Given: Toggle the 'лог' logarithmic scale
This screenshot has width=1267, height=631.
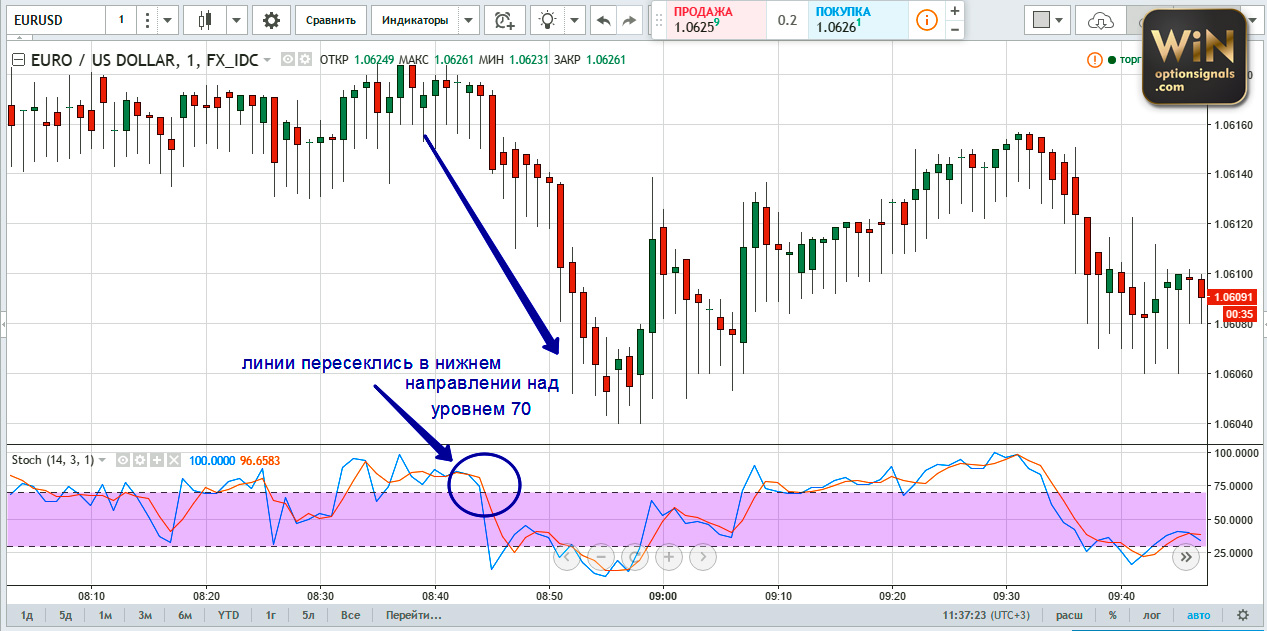Looking at the screenshot, I should (1152, 615).
